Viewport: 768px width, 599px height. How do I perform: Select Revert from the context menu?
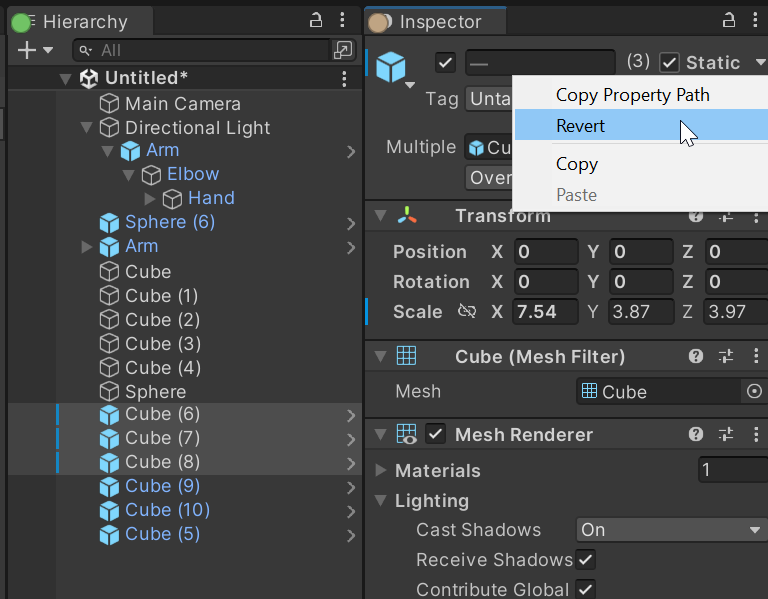pyautogui.click(x=581, y=126)
